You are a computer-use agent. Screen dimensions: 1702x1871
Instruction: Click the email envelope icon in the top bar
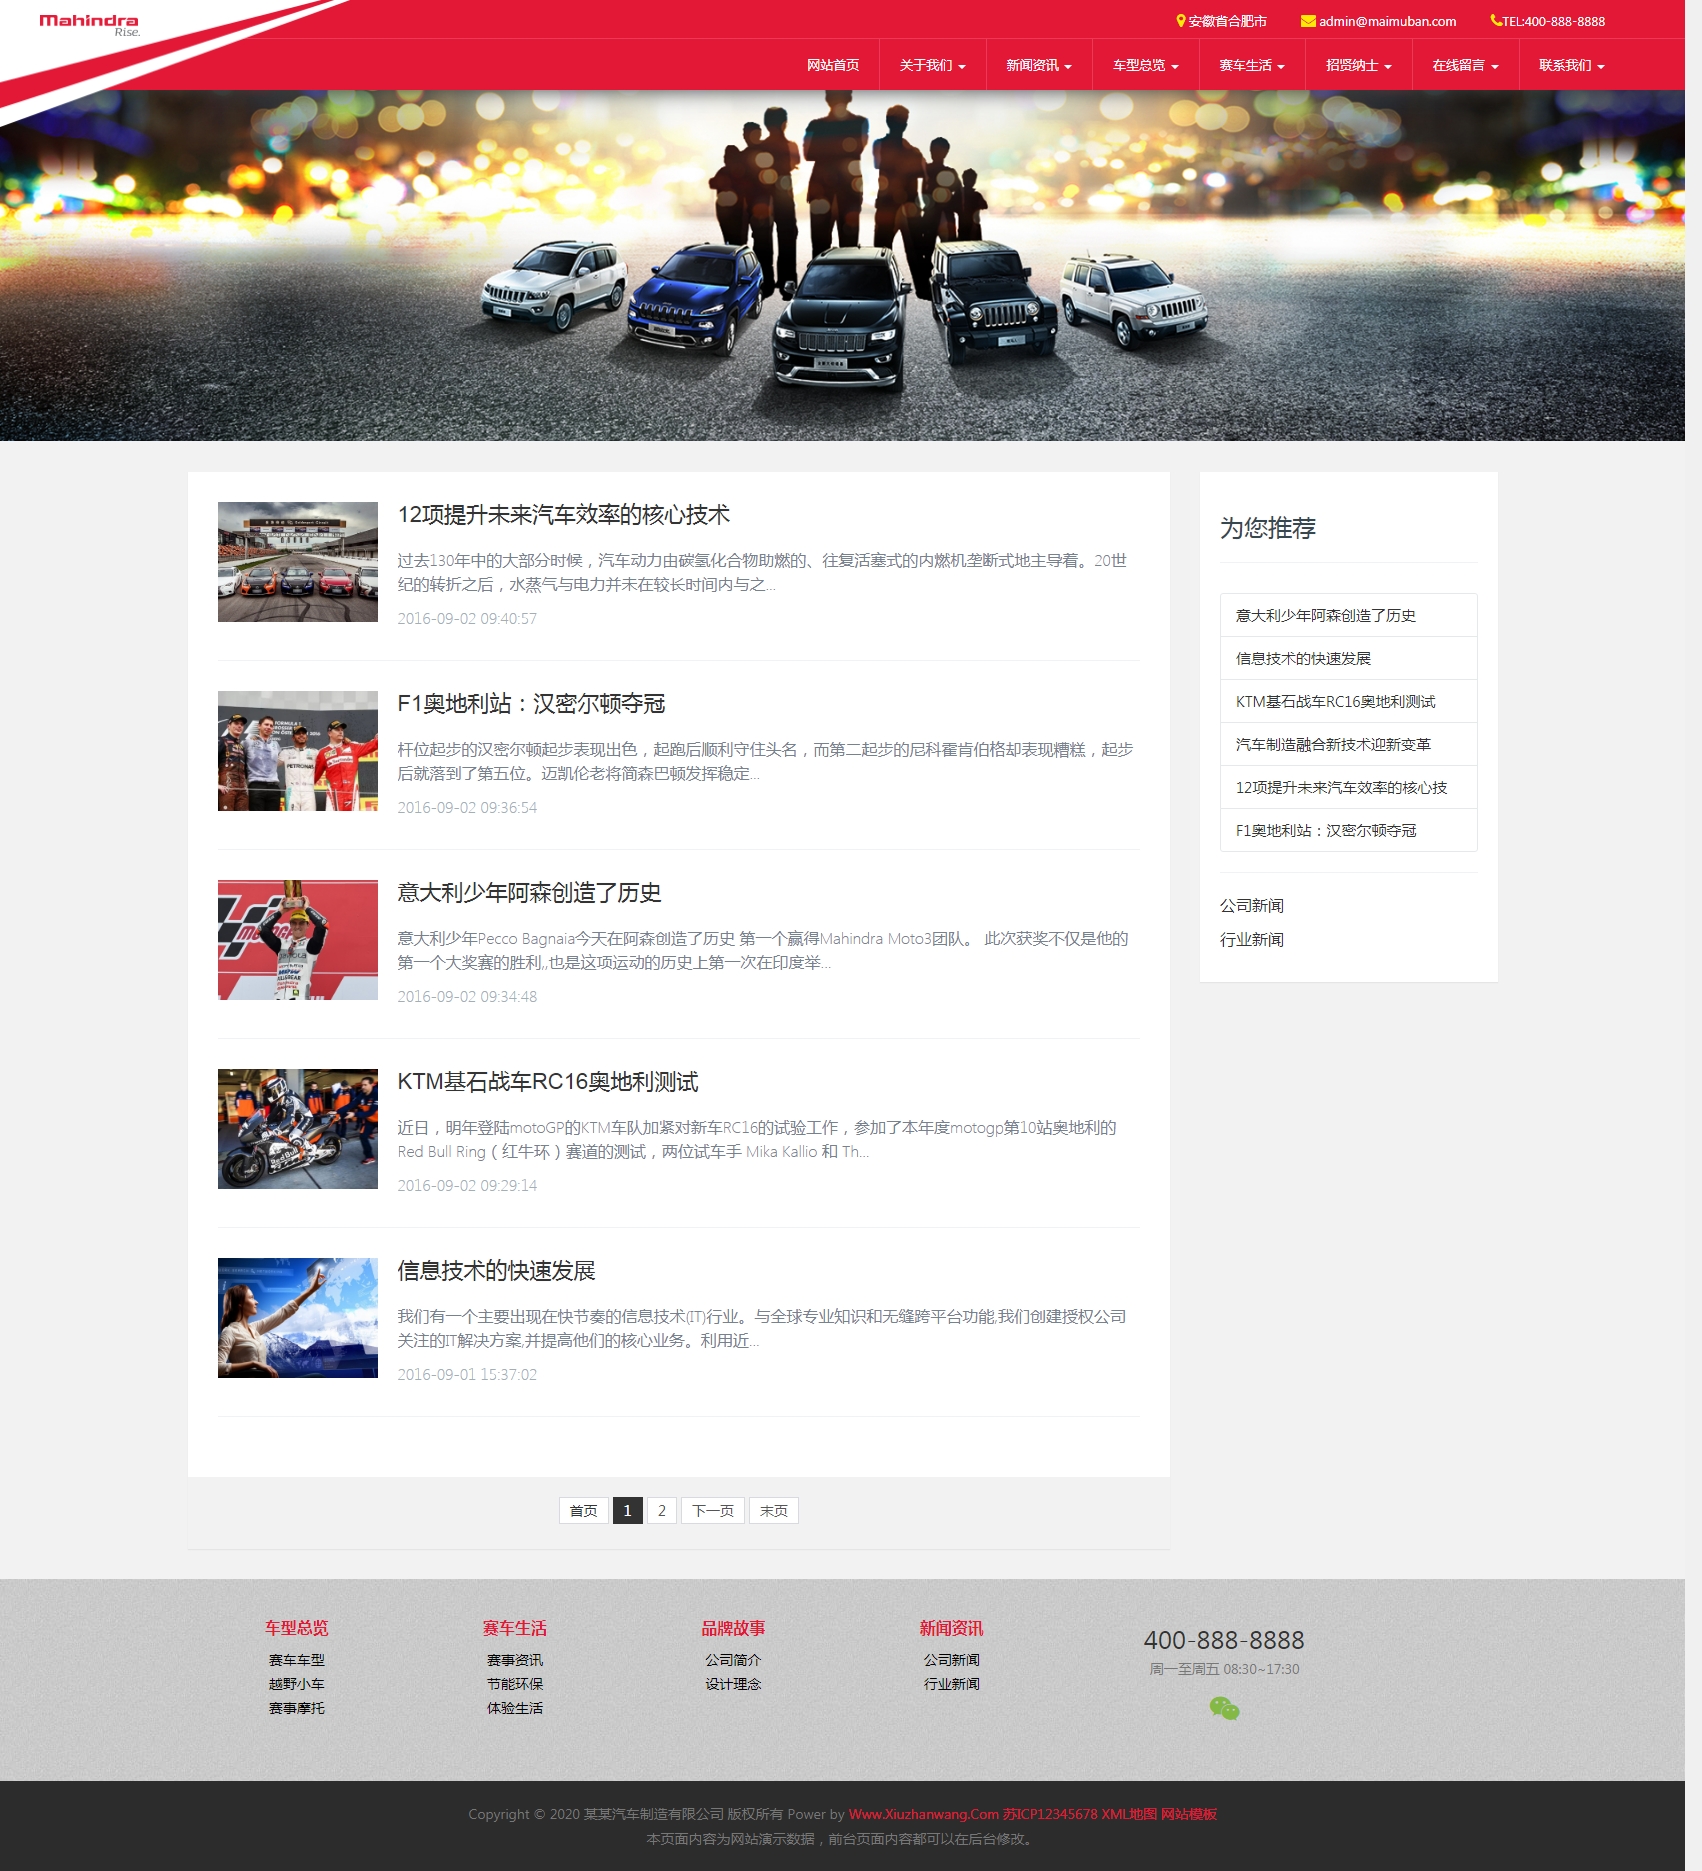pyautogui.click(x=1308, y=21)
